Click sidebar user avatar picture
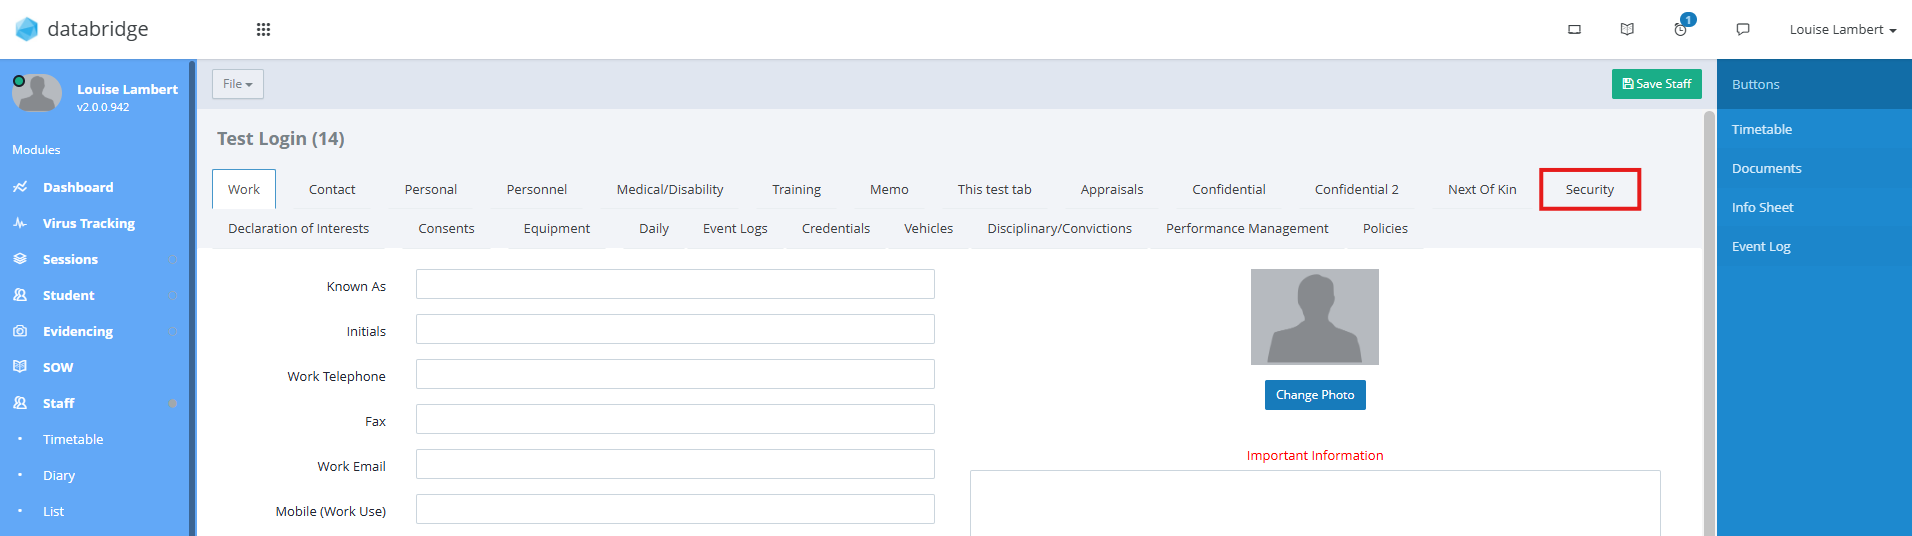 pyautogui.click(x=37, y=93)
